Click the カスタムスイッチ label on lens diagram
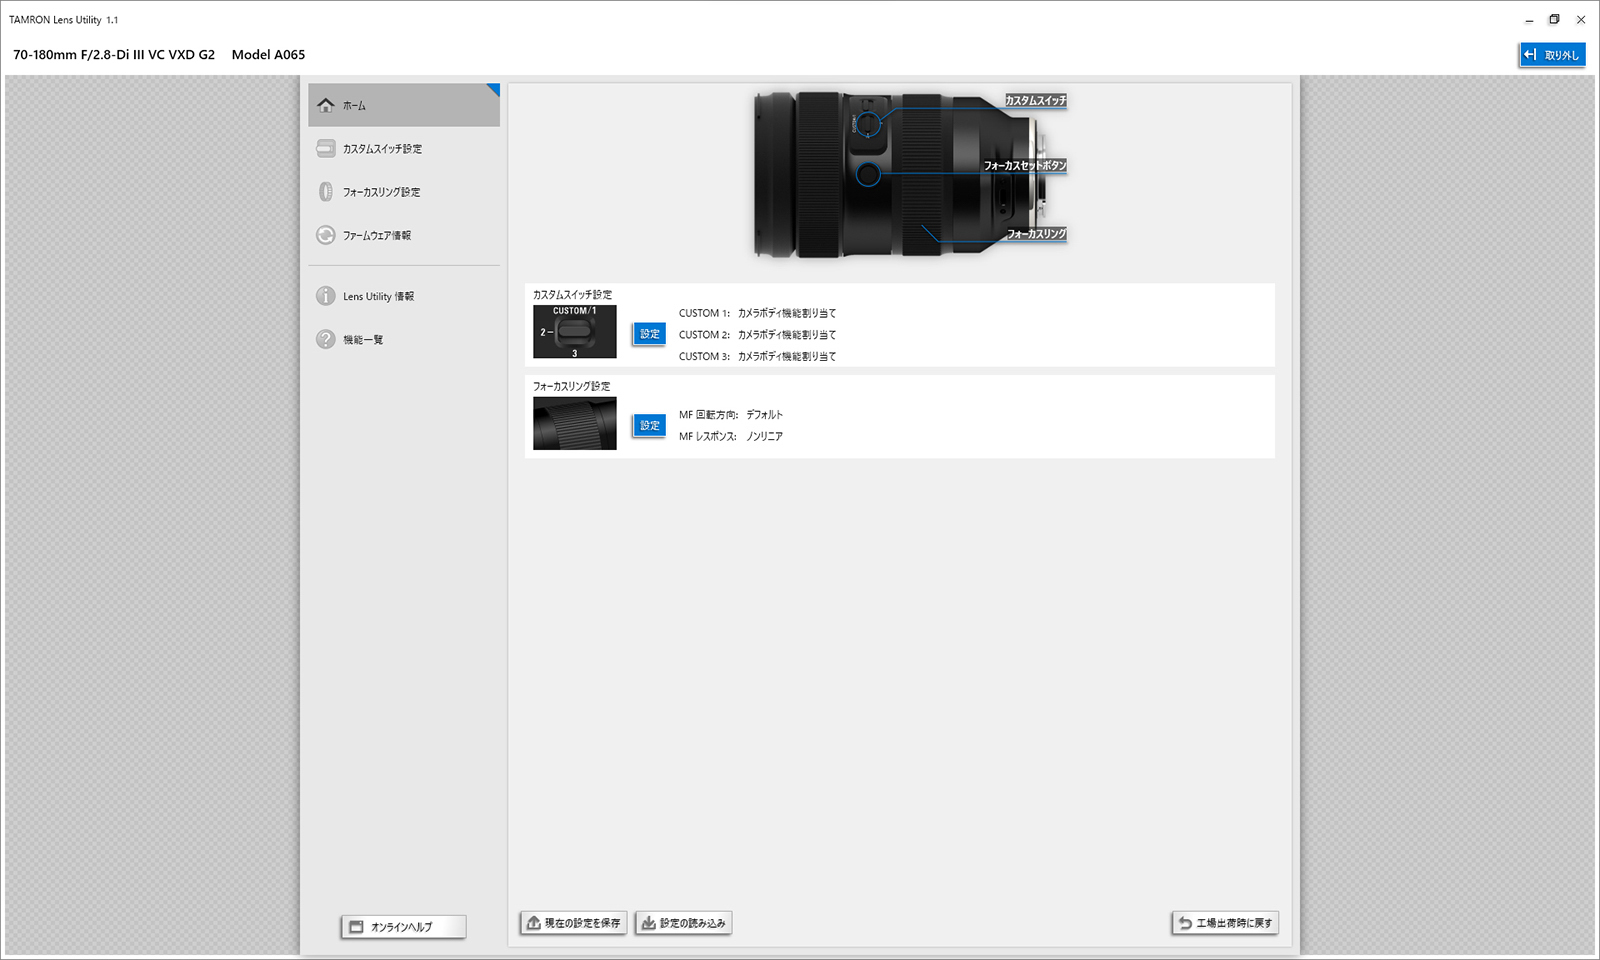This screenshot has width=1600, height=960. [x=1034, y=100]
